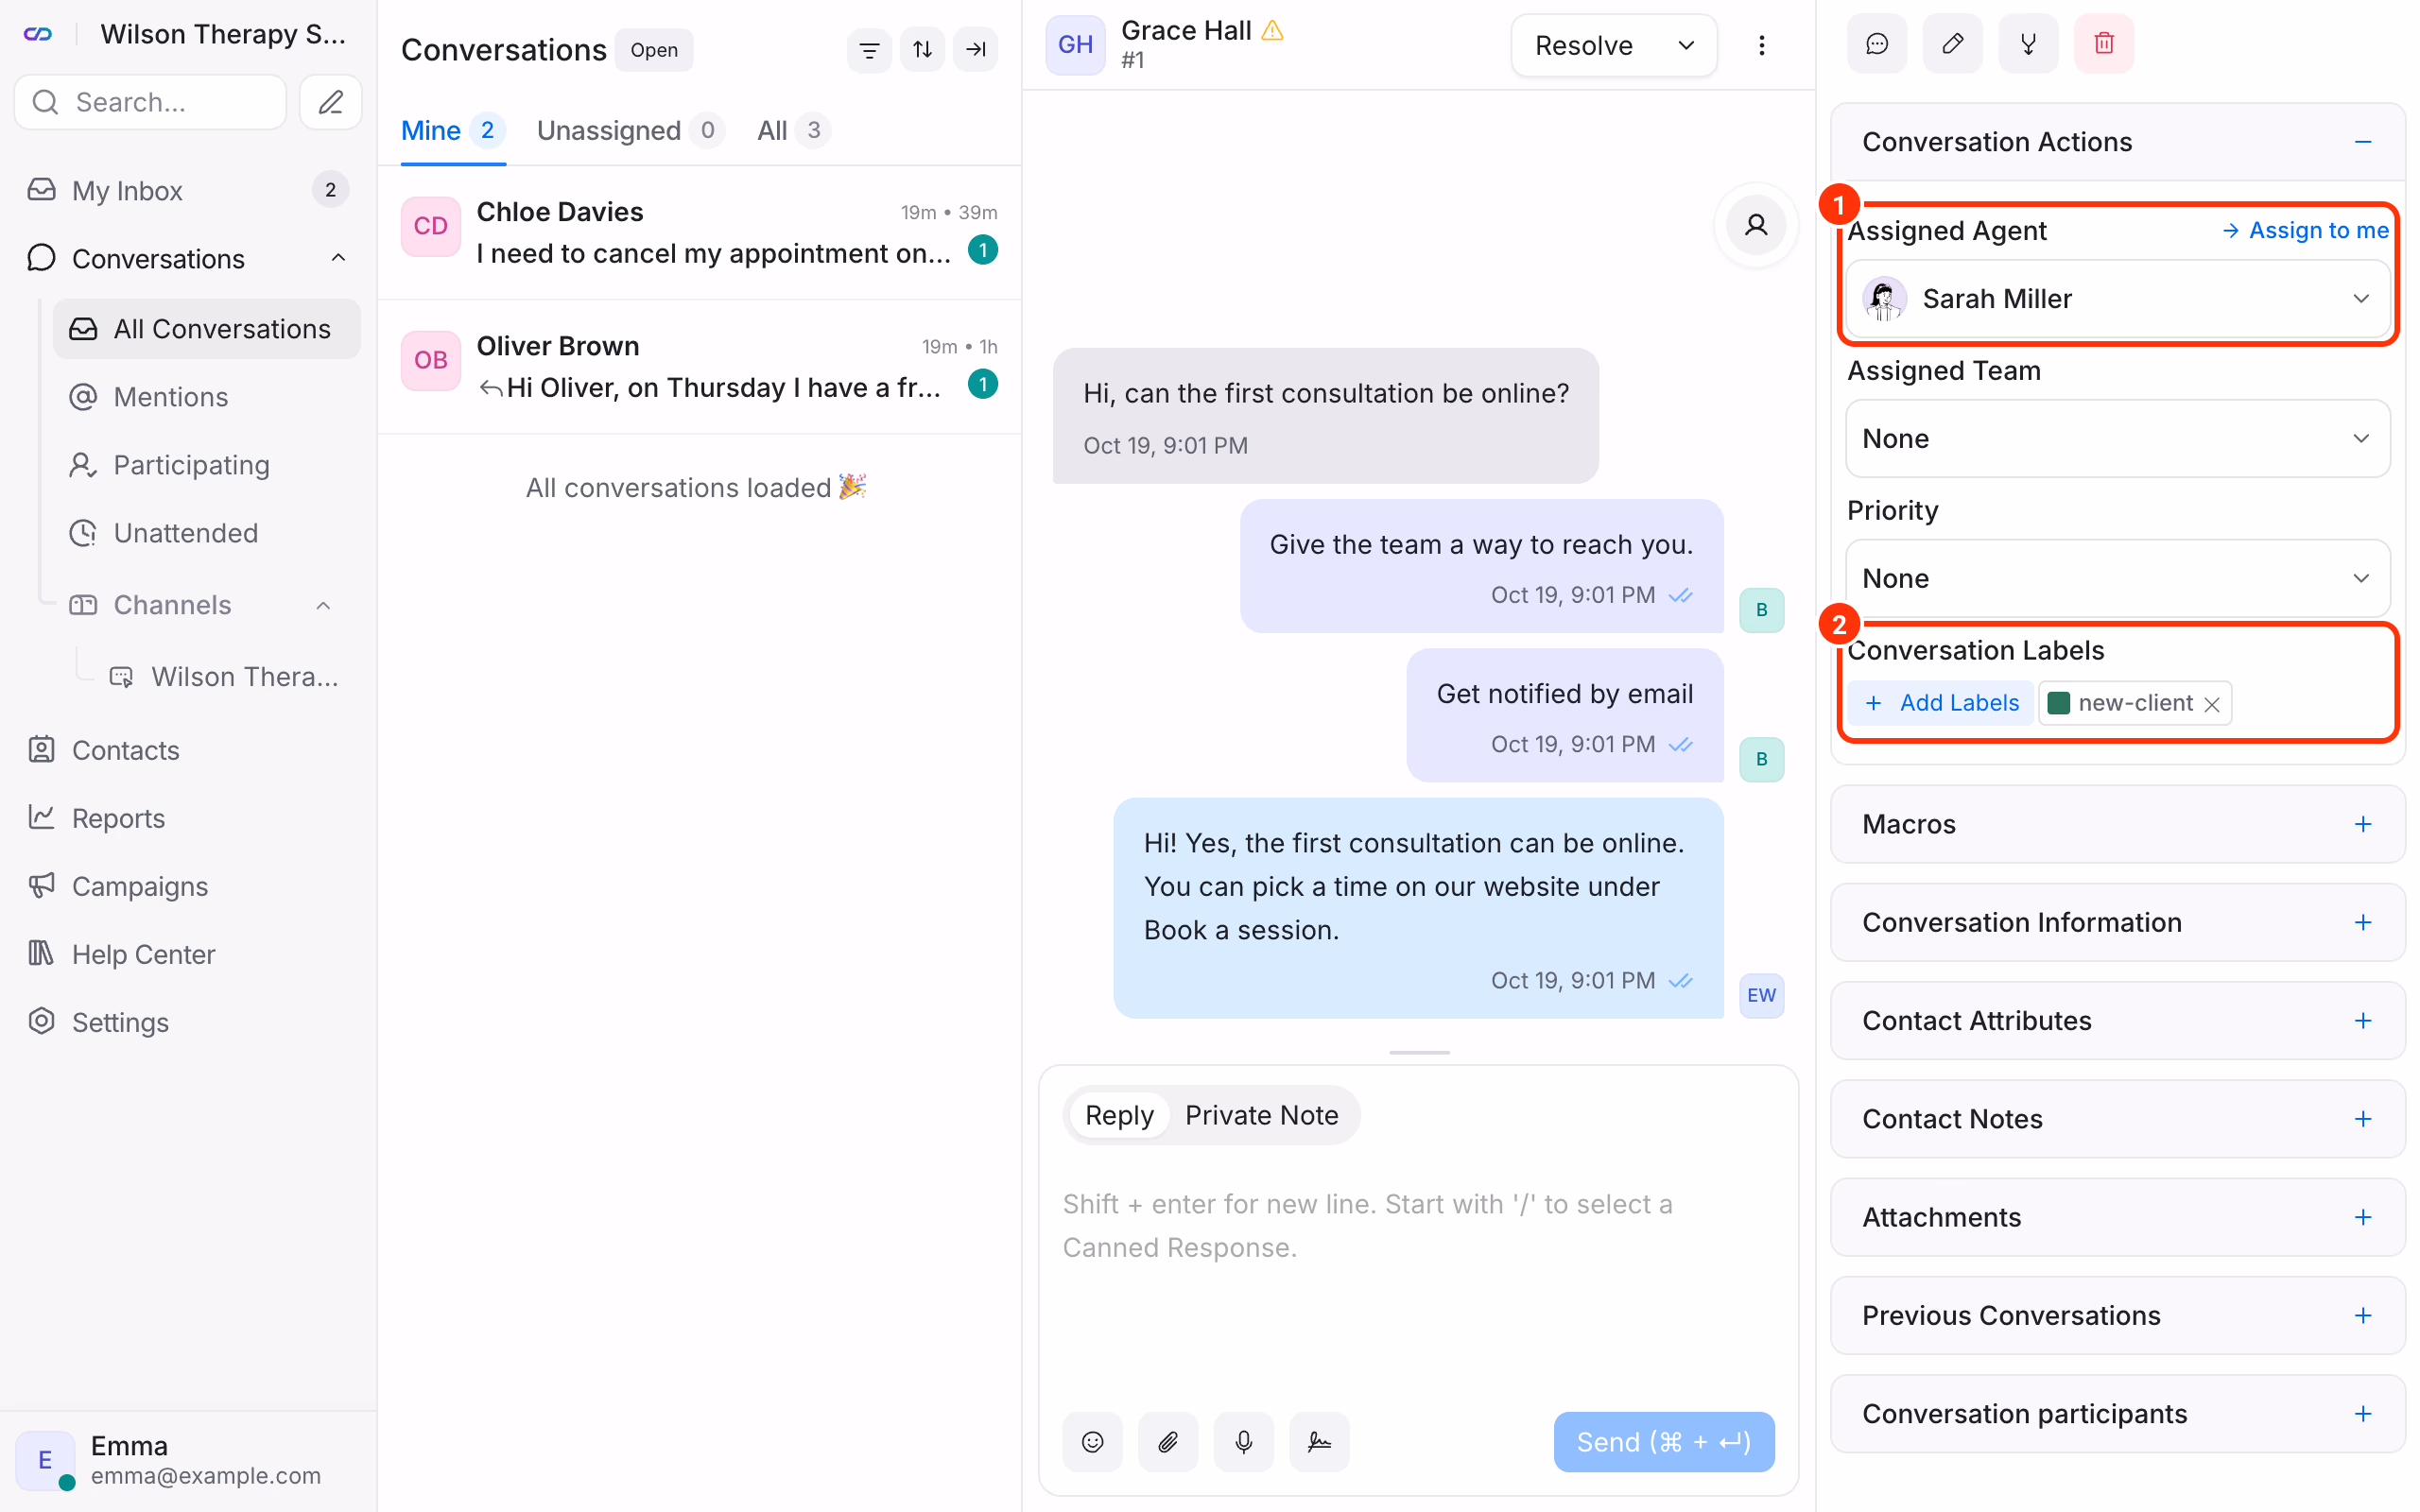Collapse the conversation list panel arrow icon

(975, 49)
